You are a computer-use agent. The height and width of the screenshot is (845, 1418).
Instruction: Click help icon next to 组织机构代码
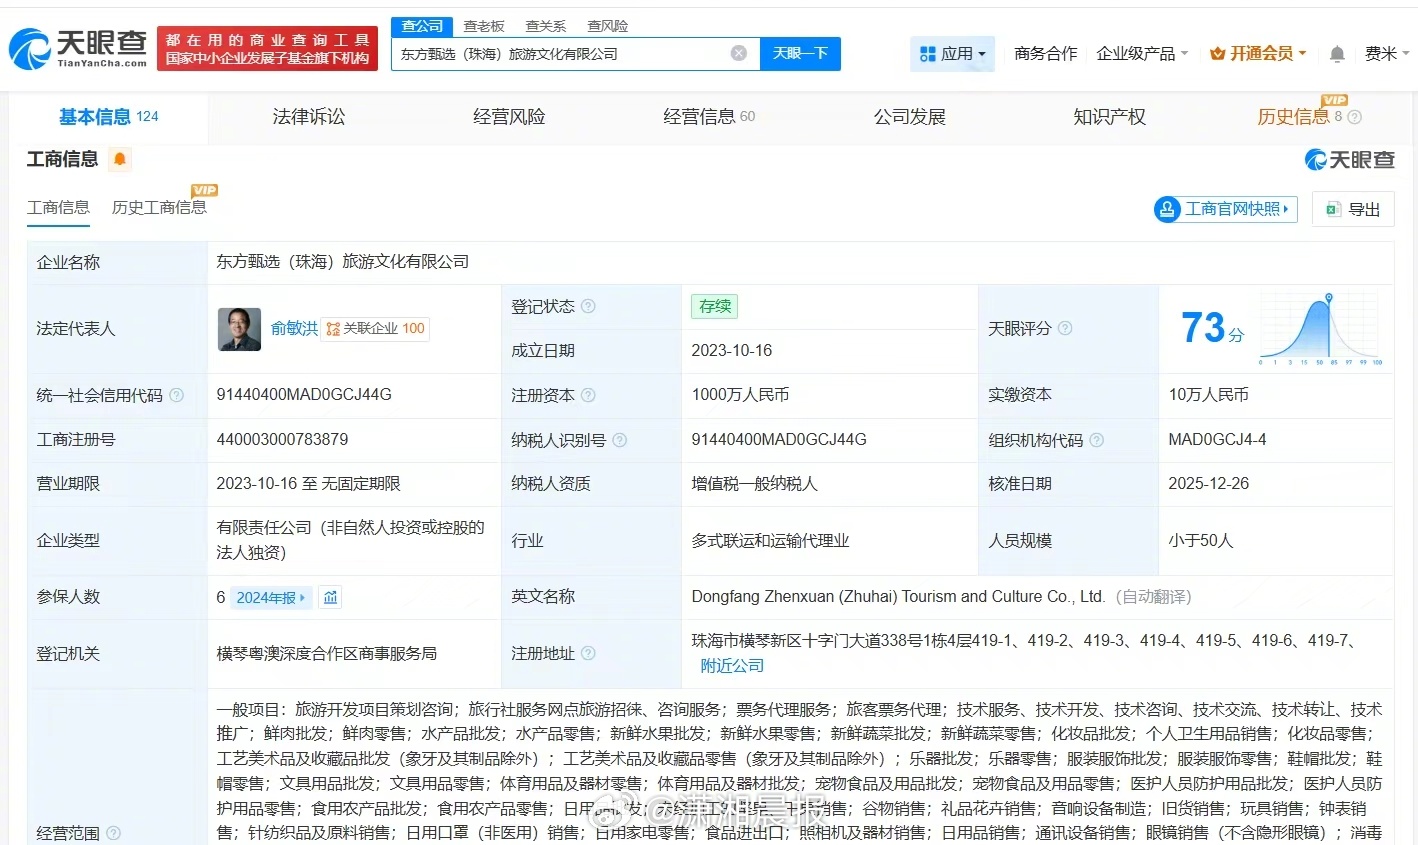1096,440
